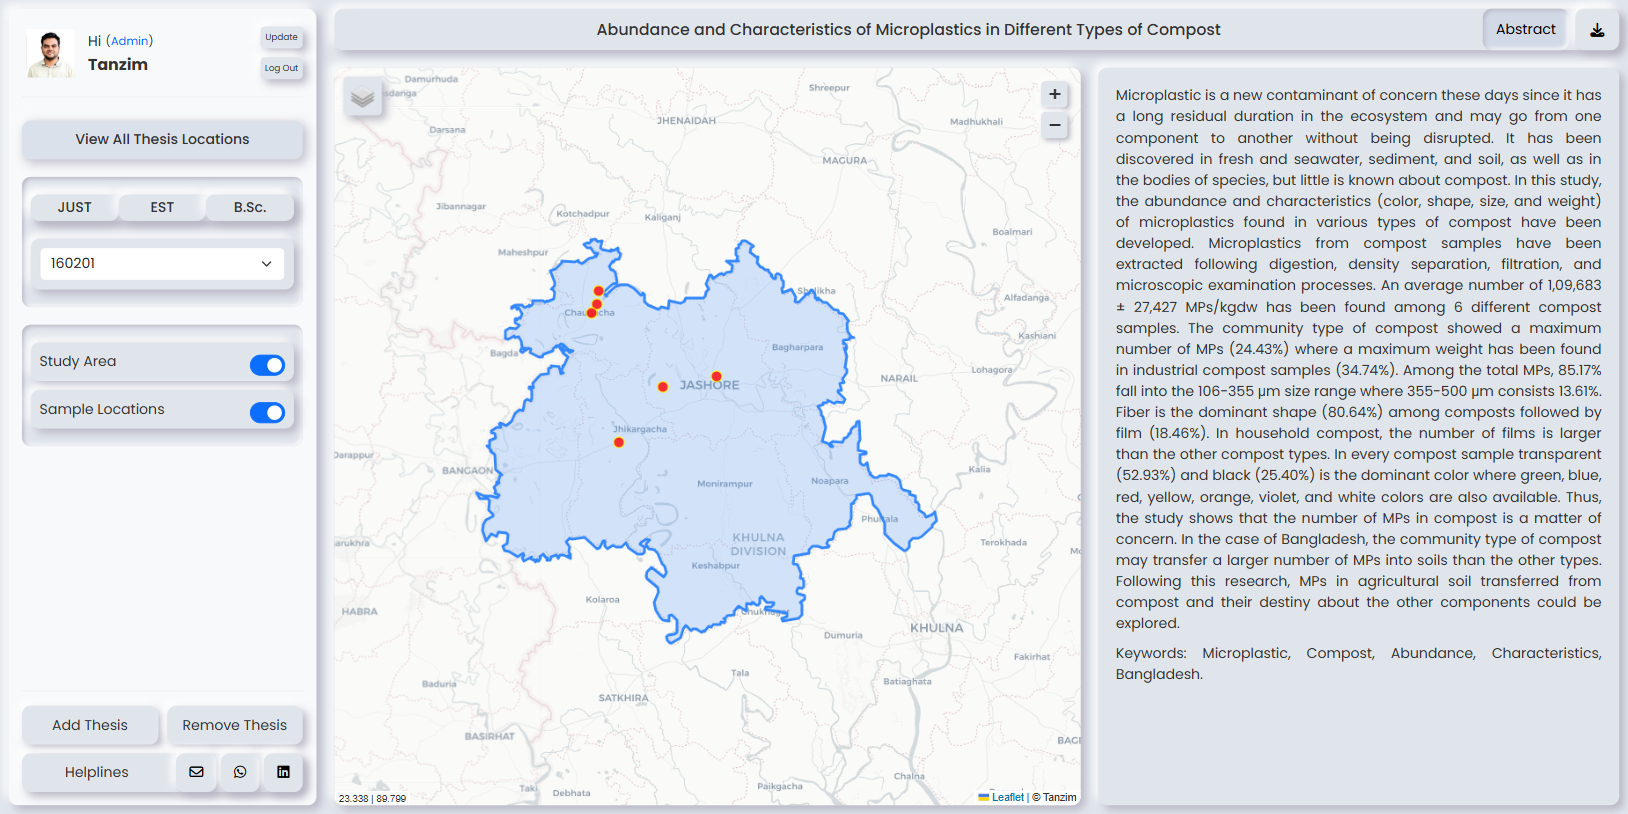The height and width of the screenshot is (814, 1628).
Task: Open the LinkedIn helpline icon
Action: click(x=283, y=772)
